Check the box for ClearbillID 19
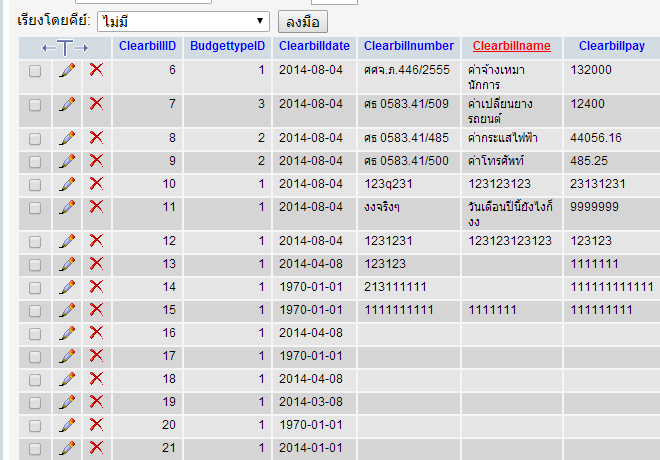 click(x=35, y=403)
